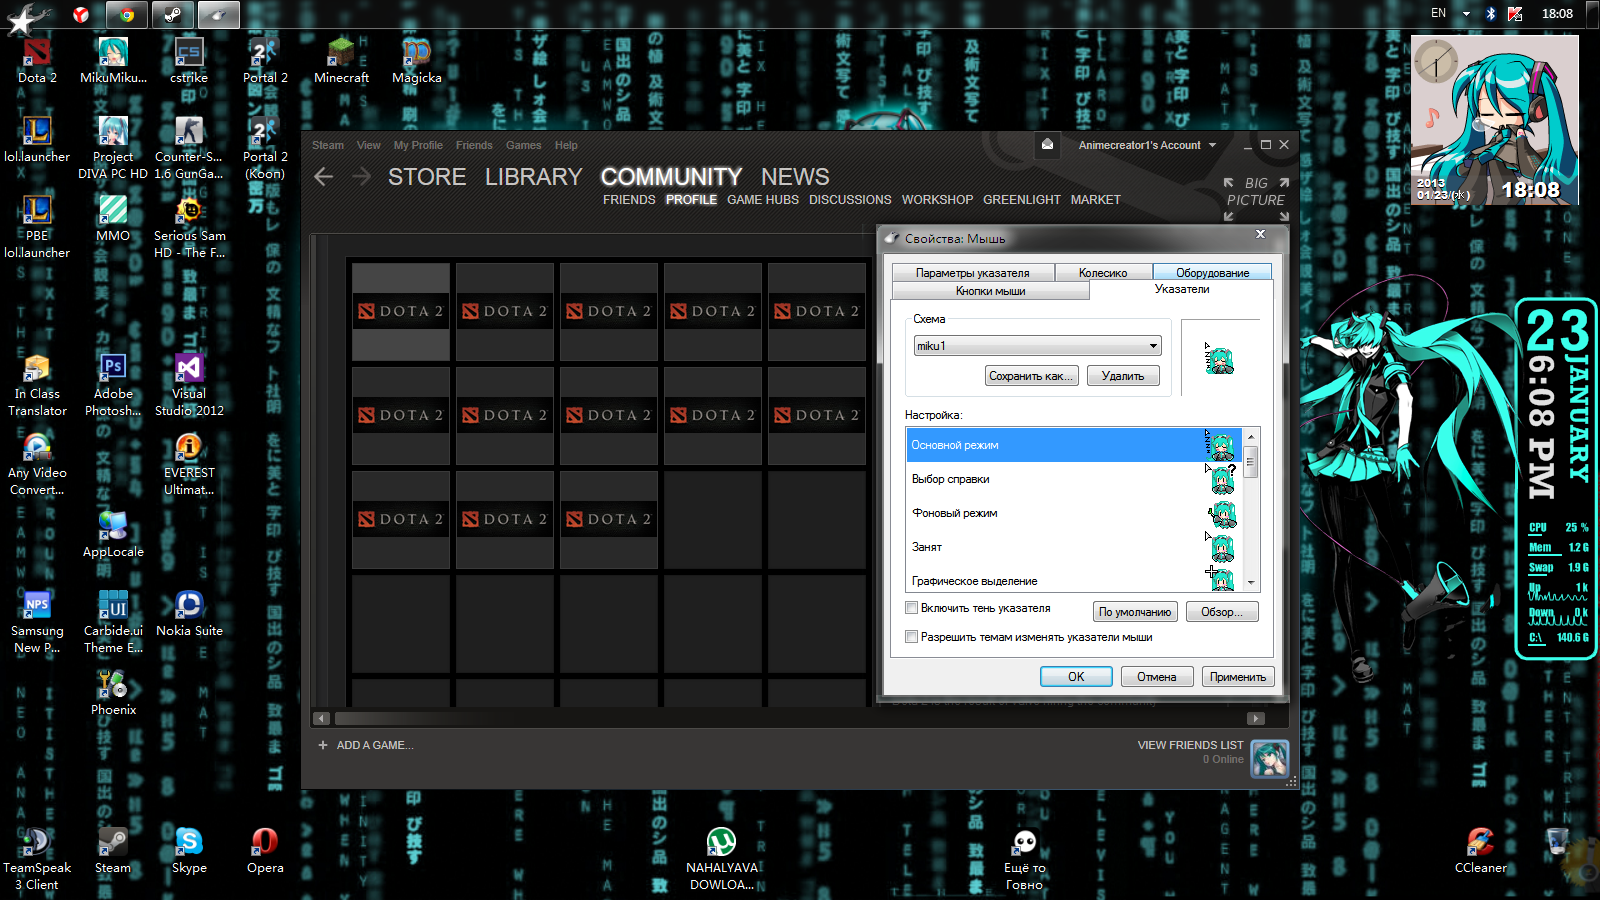The image size is (1600, 900).
Task: Open Skype desktop icon
Action: 189,850
